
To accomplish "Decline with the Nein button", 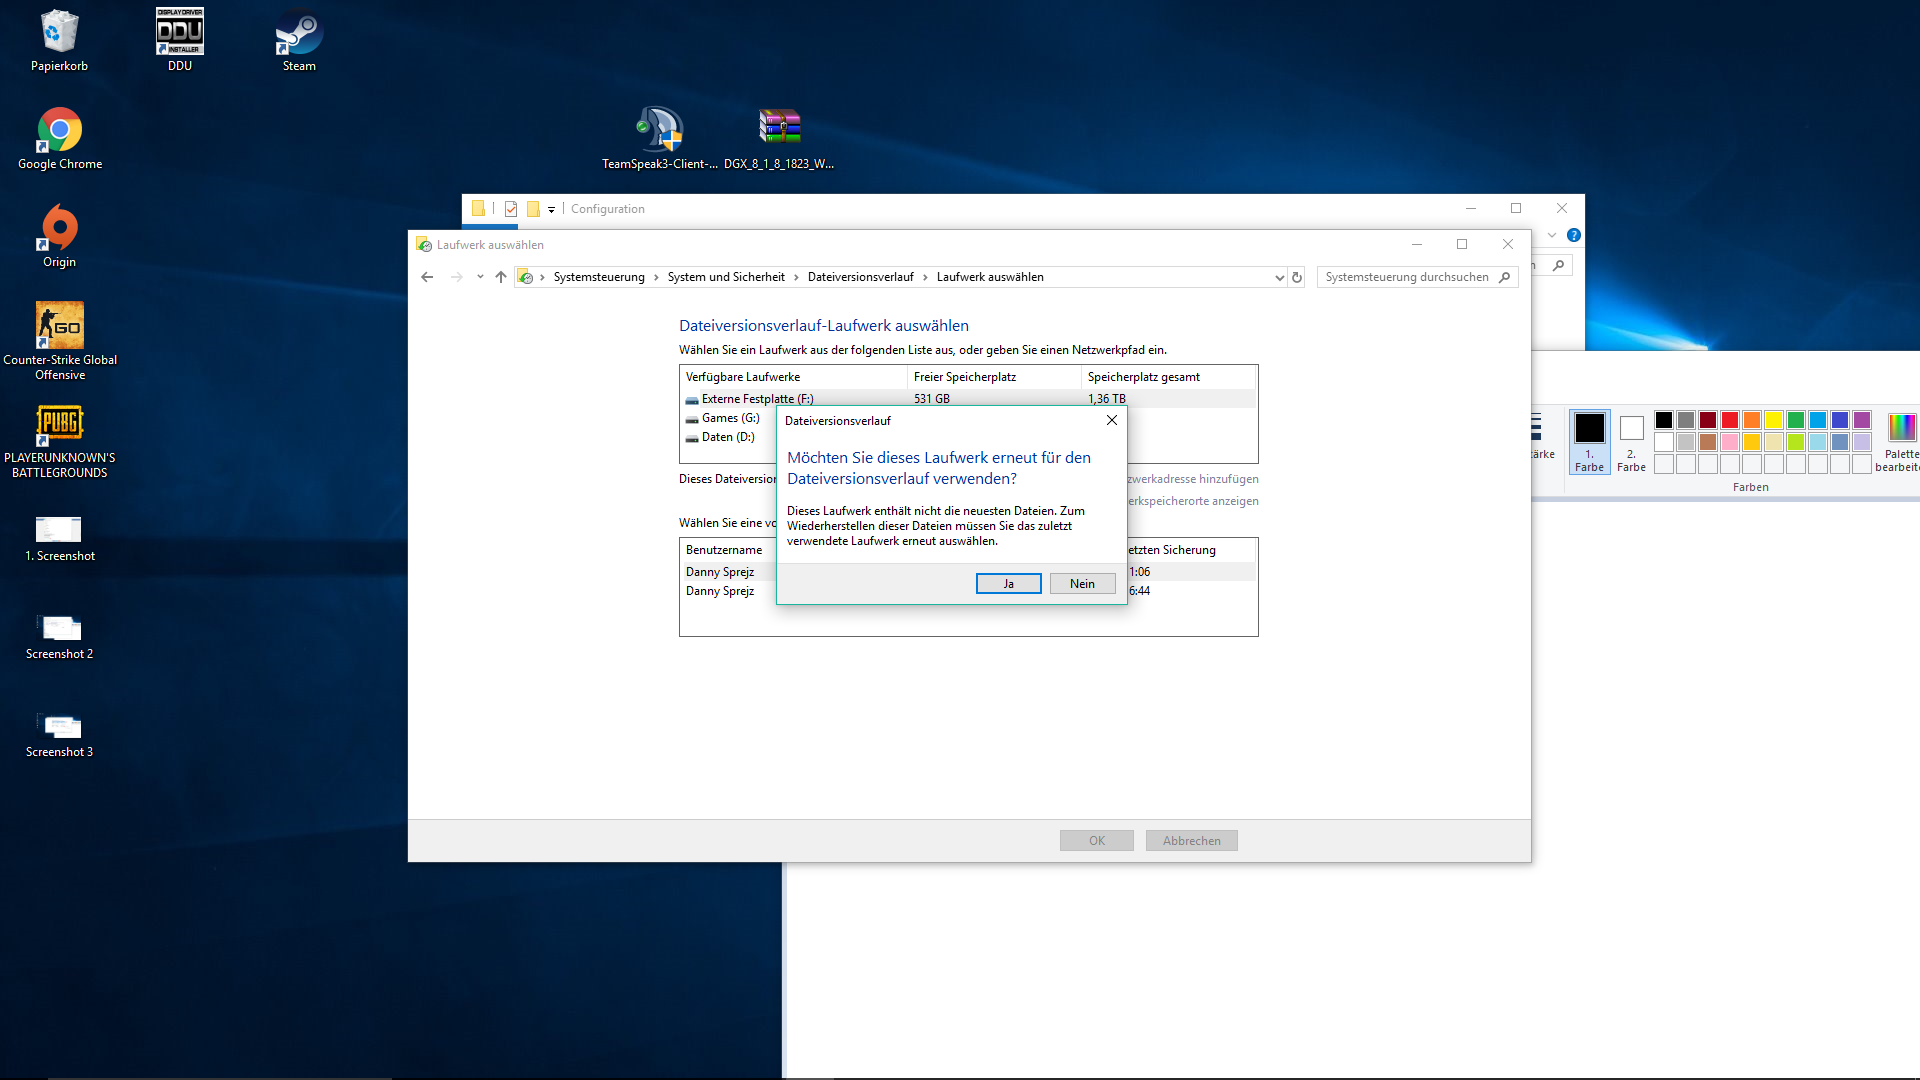I will (x=1082, y=584).
